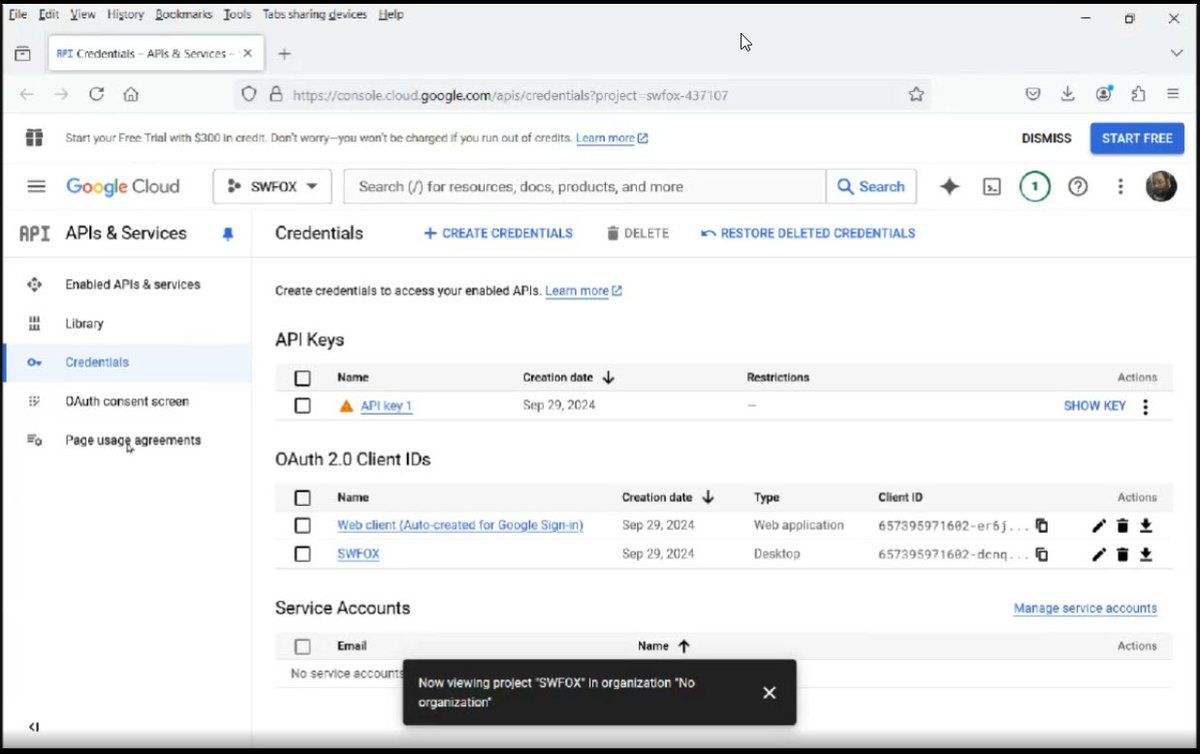Viewport: 1200px width, 754px height.
Task: Open the help question mark icon
Action: tap(1078, 186)
